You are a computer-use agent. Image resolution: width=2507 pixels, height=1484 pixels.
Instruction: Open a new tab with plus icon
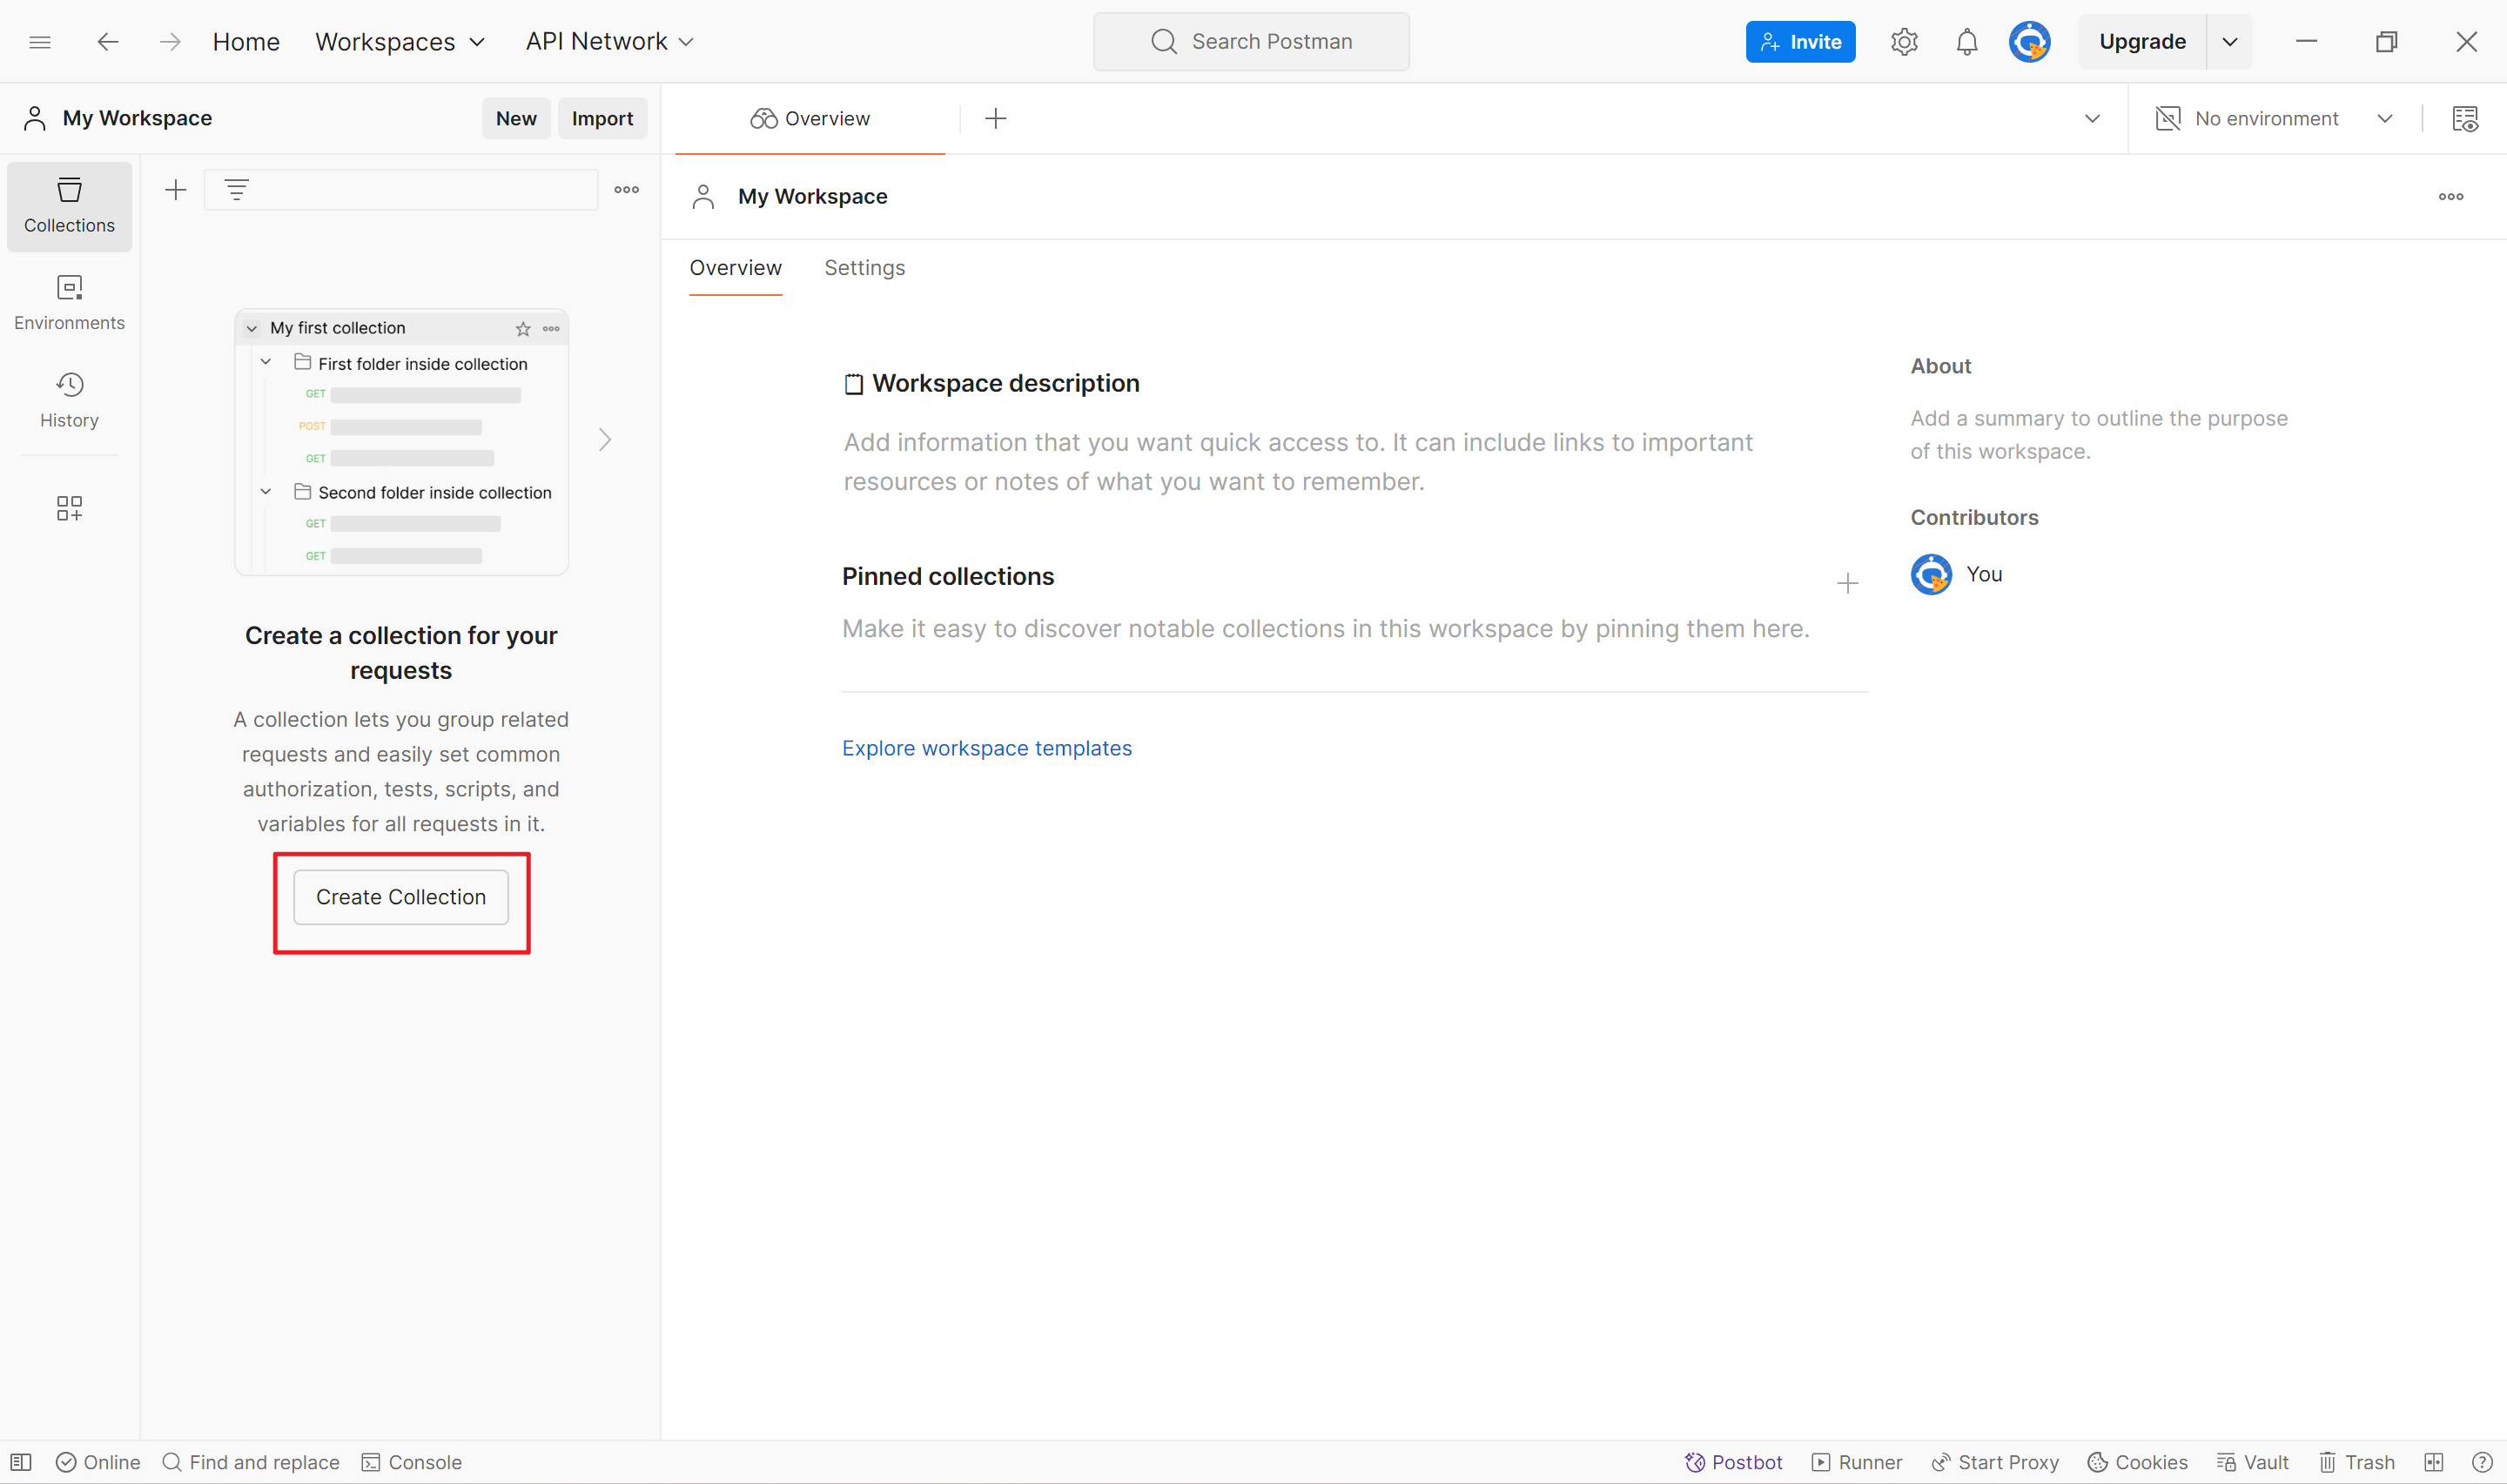click(995, 119)
